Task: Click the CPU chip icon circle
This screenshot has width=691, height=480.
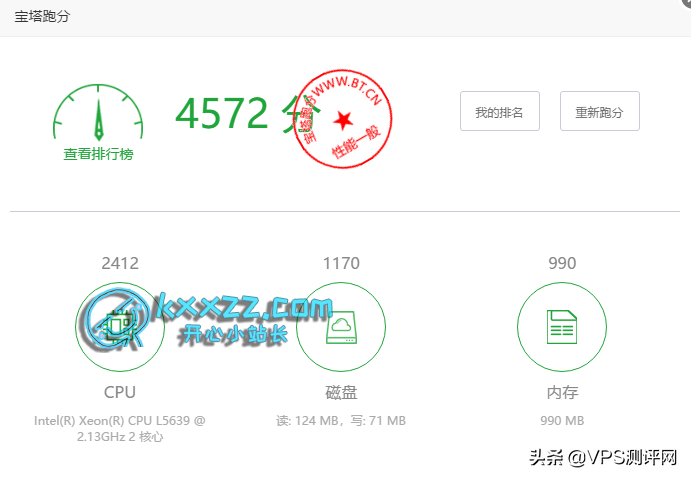Action: (120, 327)
